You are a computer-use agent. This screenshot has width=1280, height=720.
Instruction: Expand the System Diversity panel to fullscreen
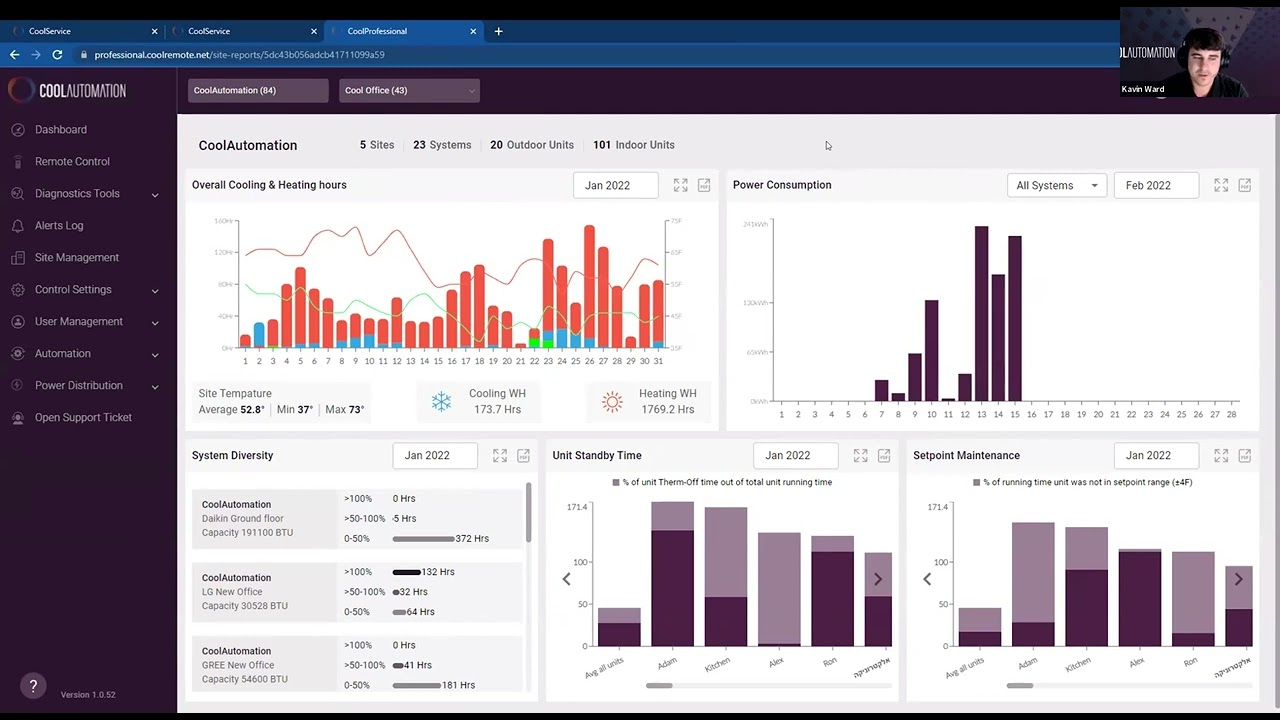(500, 455)
